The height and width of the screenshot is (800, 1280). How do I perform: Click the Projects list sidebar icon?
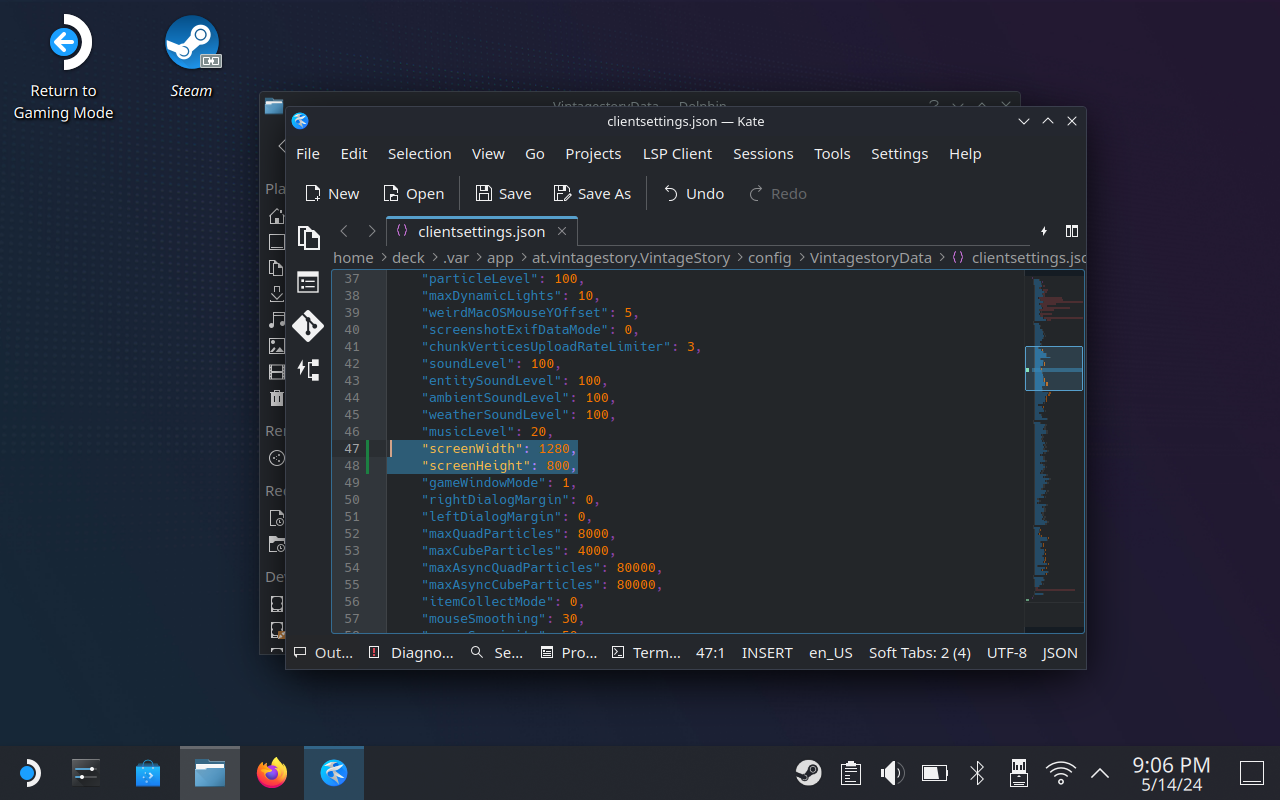click(308, 282)
